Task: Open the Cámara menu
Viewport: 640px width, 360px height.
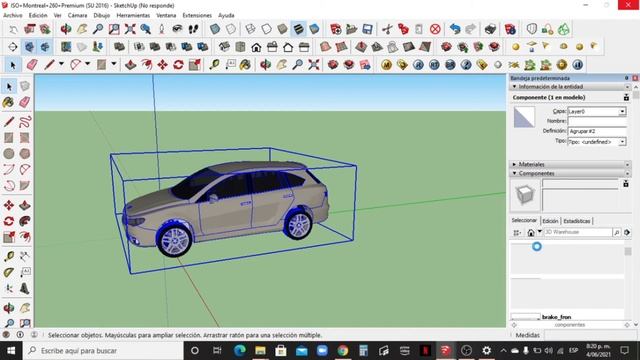Action: click(77, 15)
